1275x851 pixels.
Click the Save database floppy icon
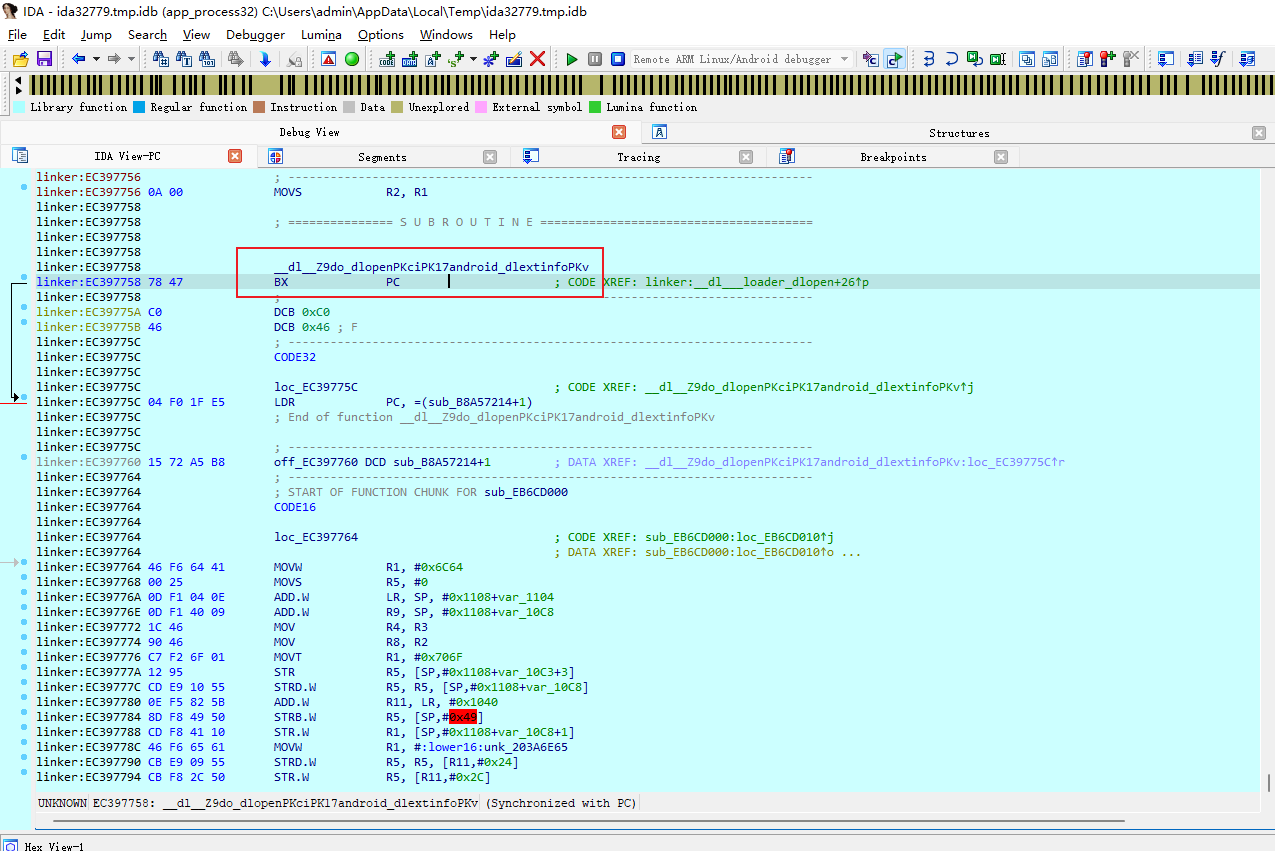tap(44, 60)
